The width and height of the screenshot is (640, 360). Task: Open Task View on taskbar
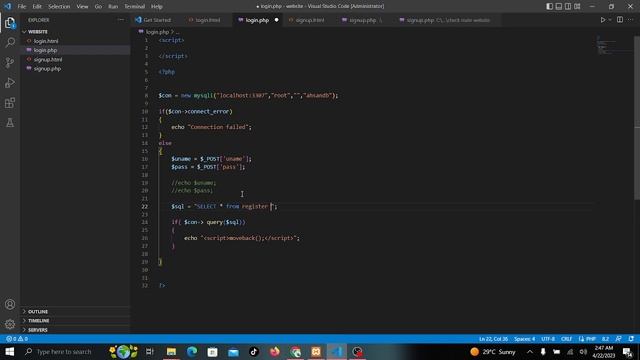(x=149, y=352)
